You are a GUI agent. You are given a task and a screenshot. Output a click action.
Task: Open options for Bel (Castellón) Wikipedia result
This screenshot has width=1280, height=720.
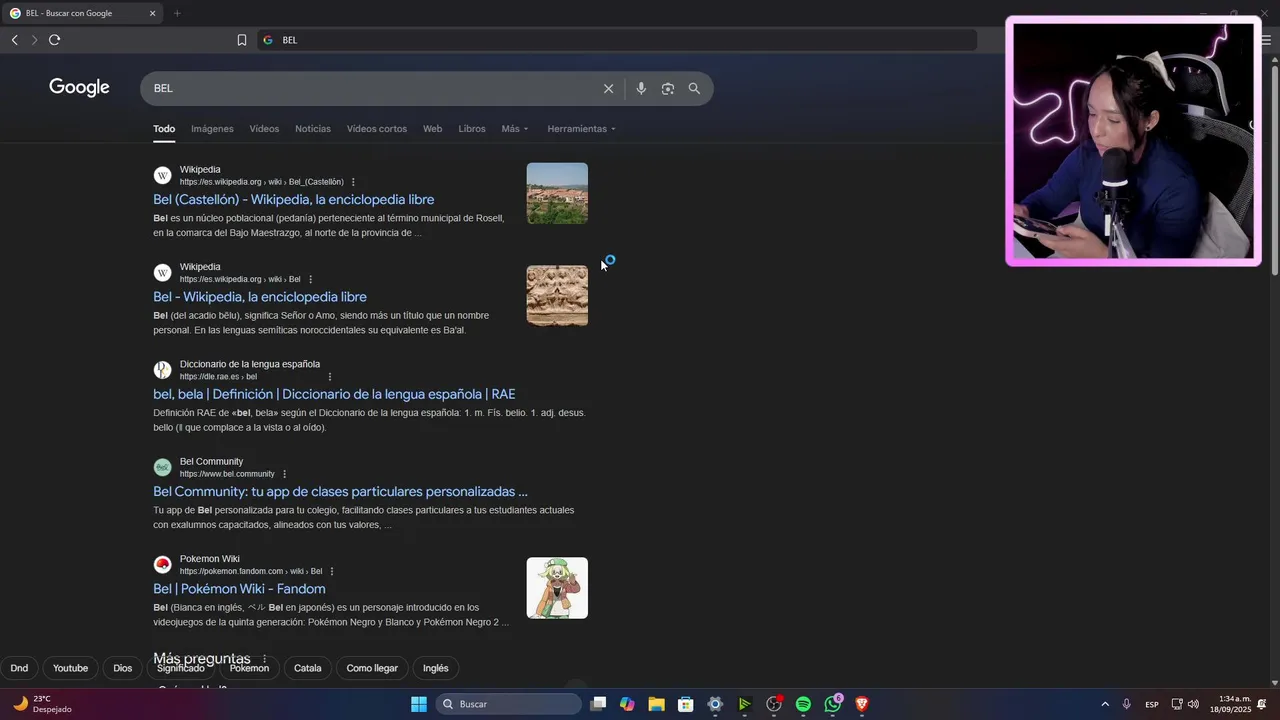(x=353, y=182)
